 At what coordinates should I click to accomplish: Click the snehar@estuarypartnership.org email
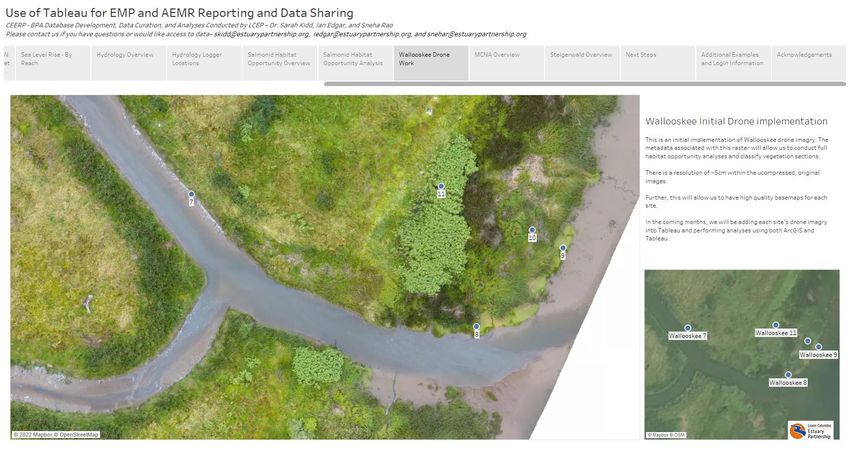coord(476,34)
